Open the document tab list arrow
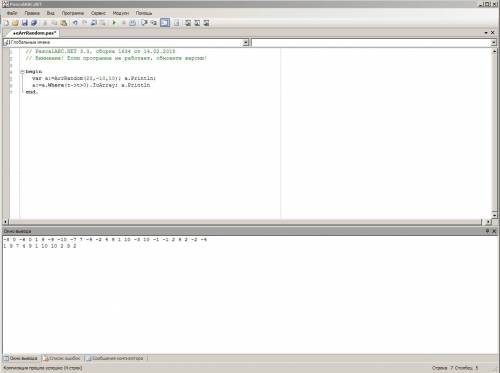Viewport: 500px width, 373px height. [x=486, y=33]
